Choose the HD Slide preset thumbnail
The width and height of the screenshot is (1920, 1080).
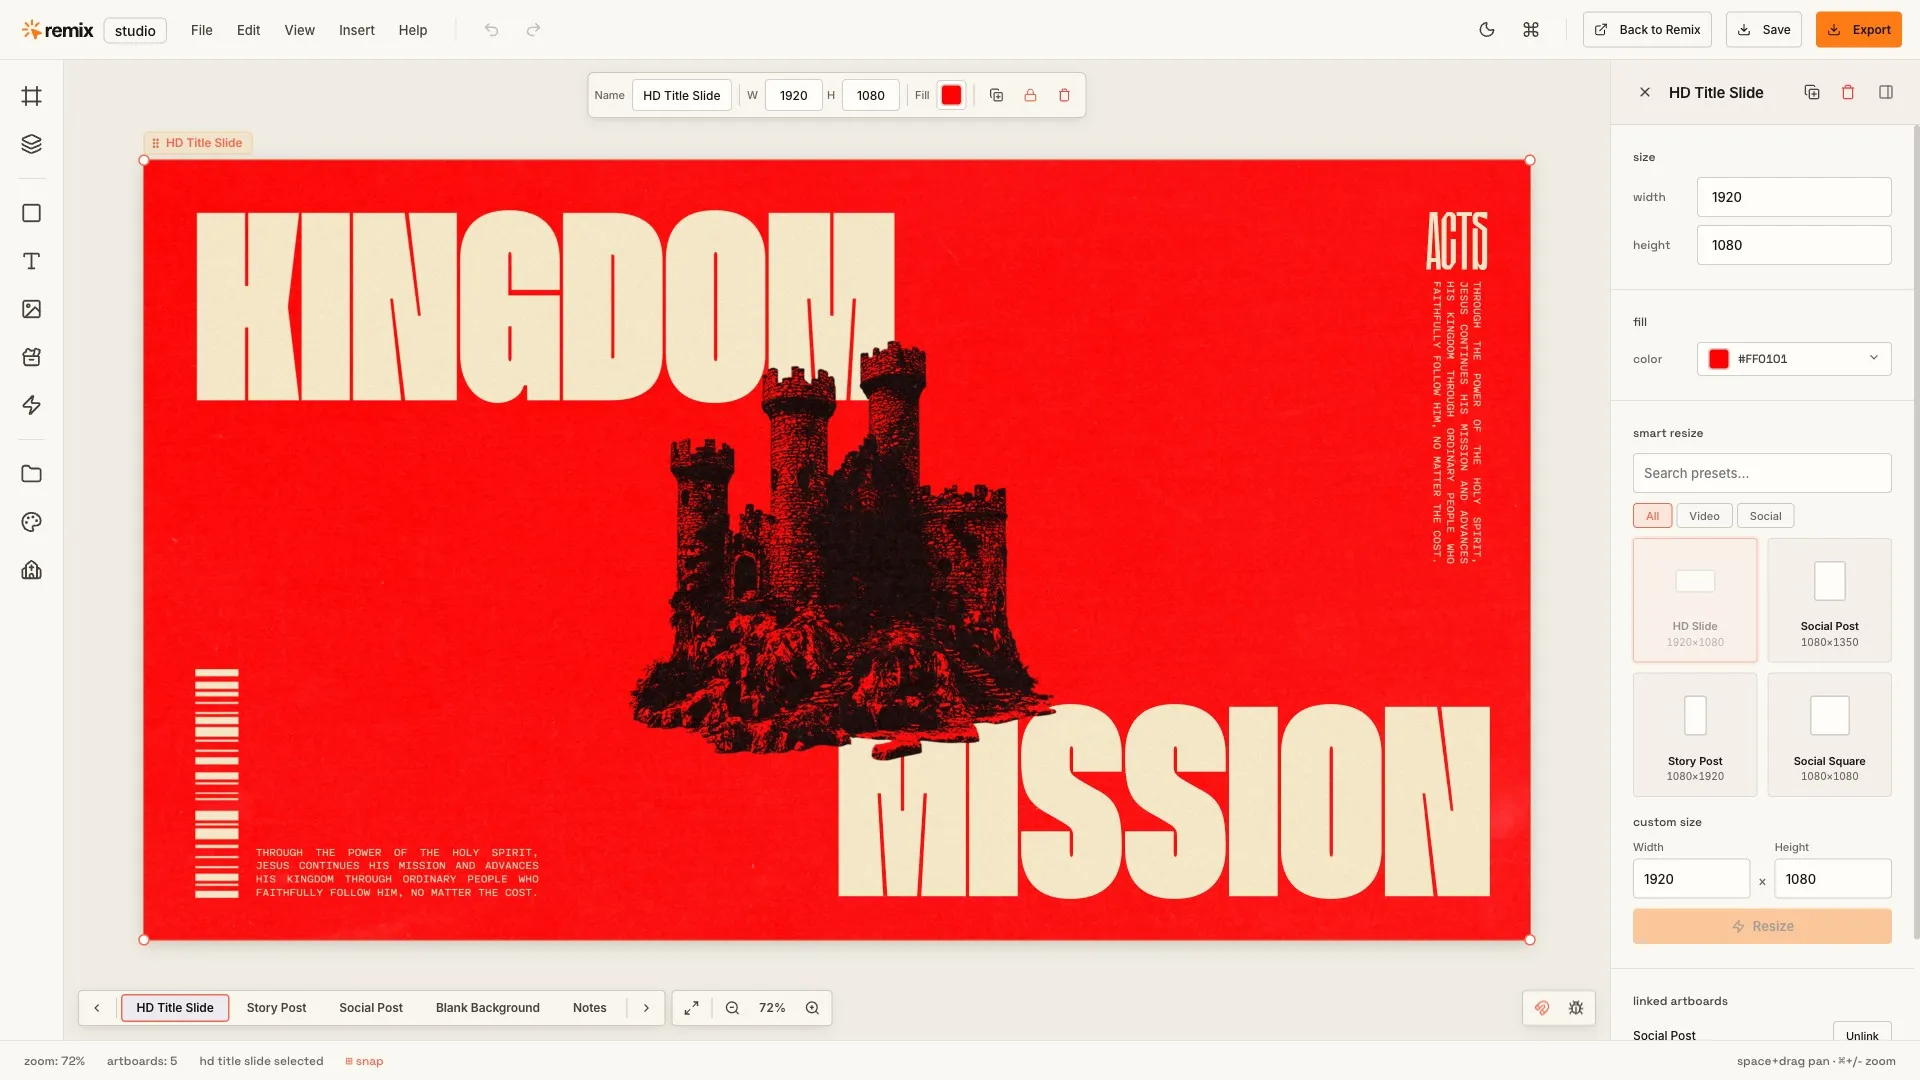[1695, 600]
